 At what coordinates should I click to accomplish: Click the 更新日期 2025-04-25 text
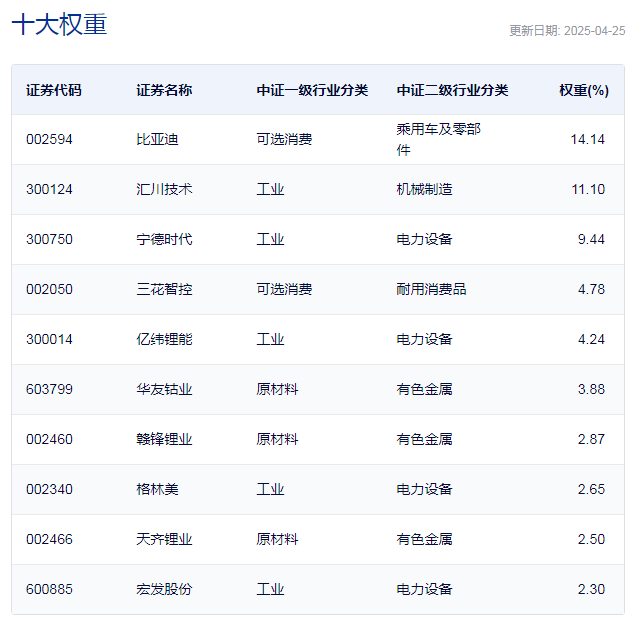[566, 30]
